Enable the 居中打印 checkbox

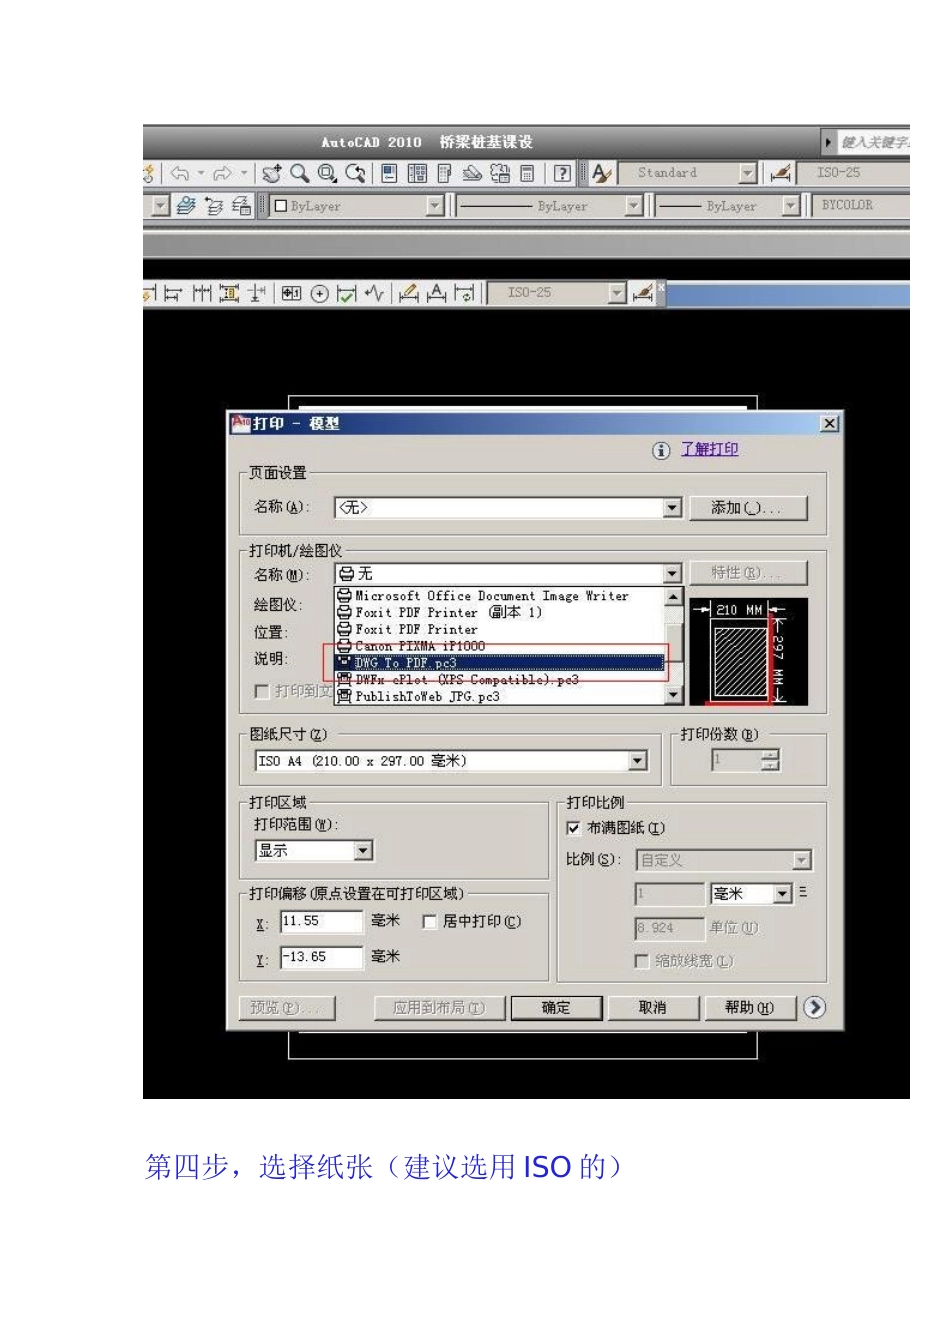430,922
